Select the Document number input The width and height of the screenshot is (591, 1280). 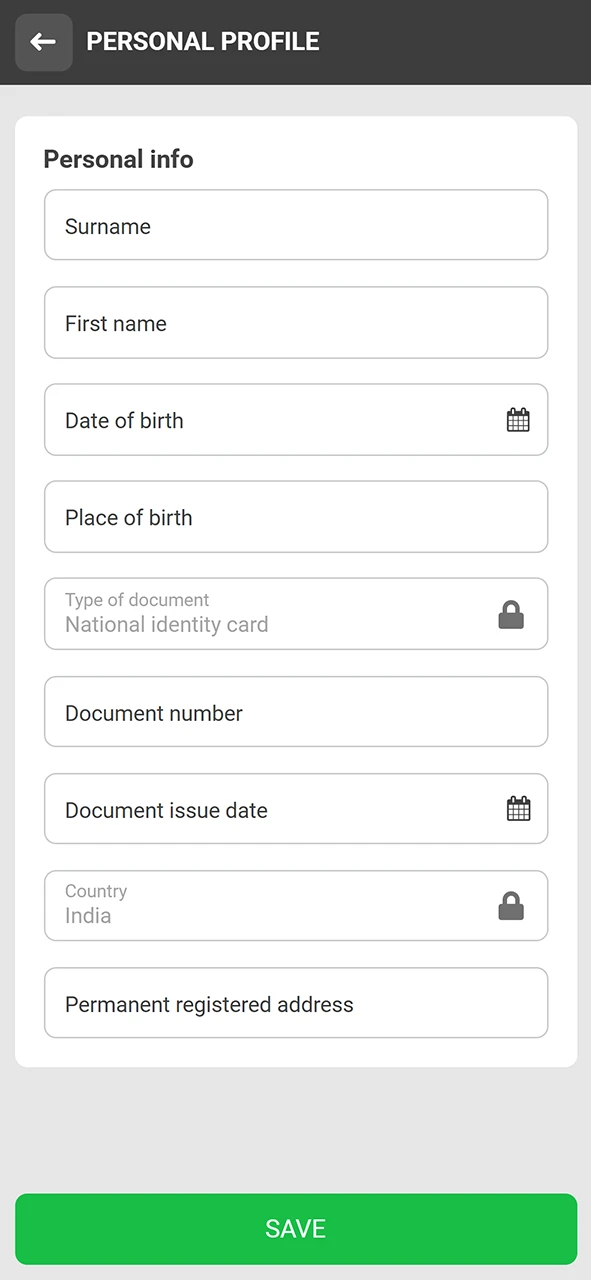click(296, 711)
